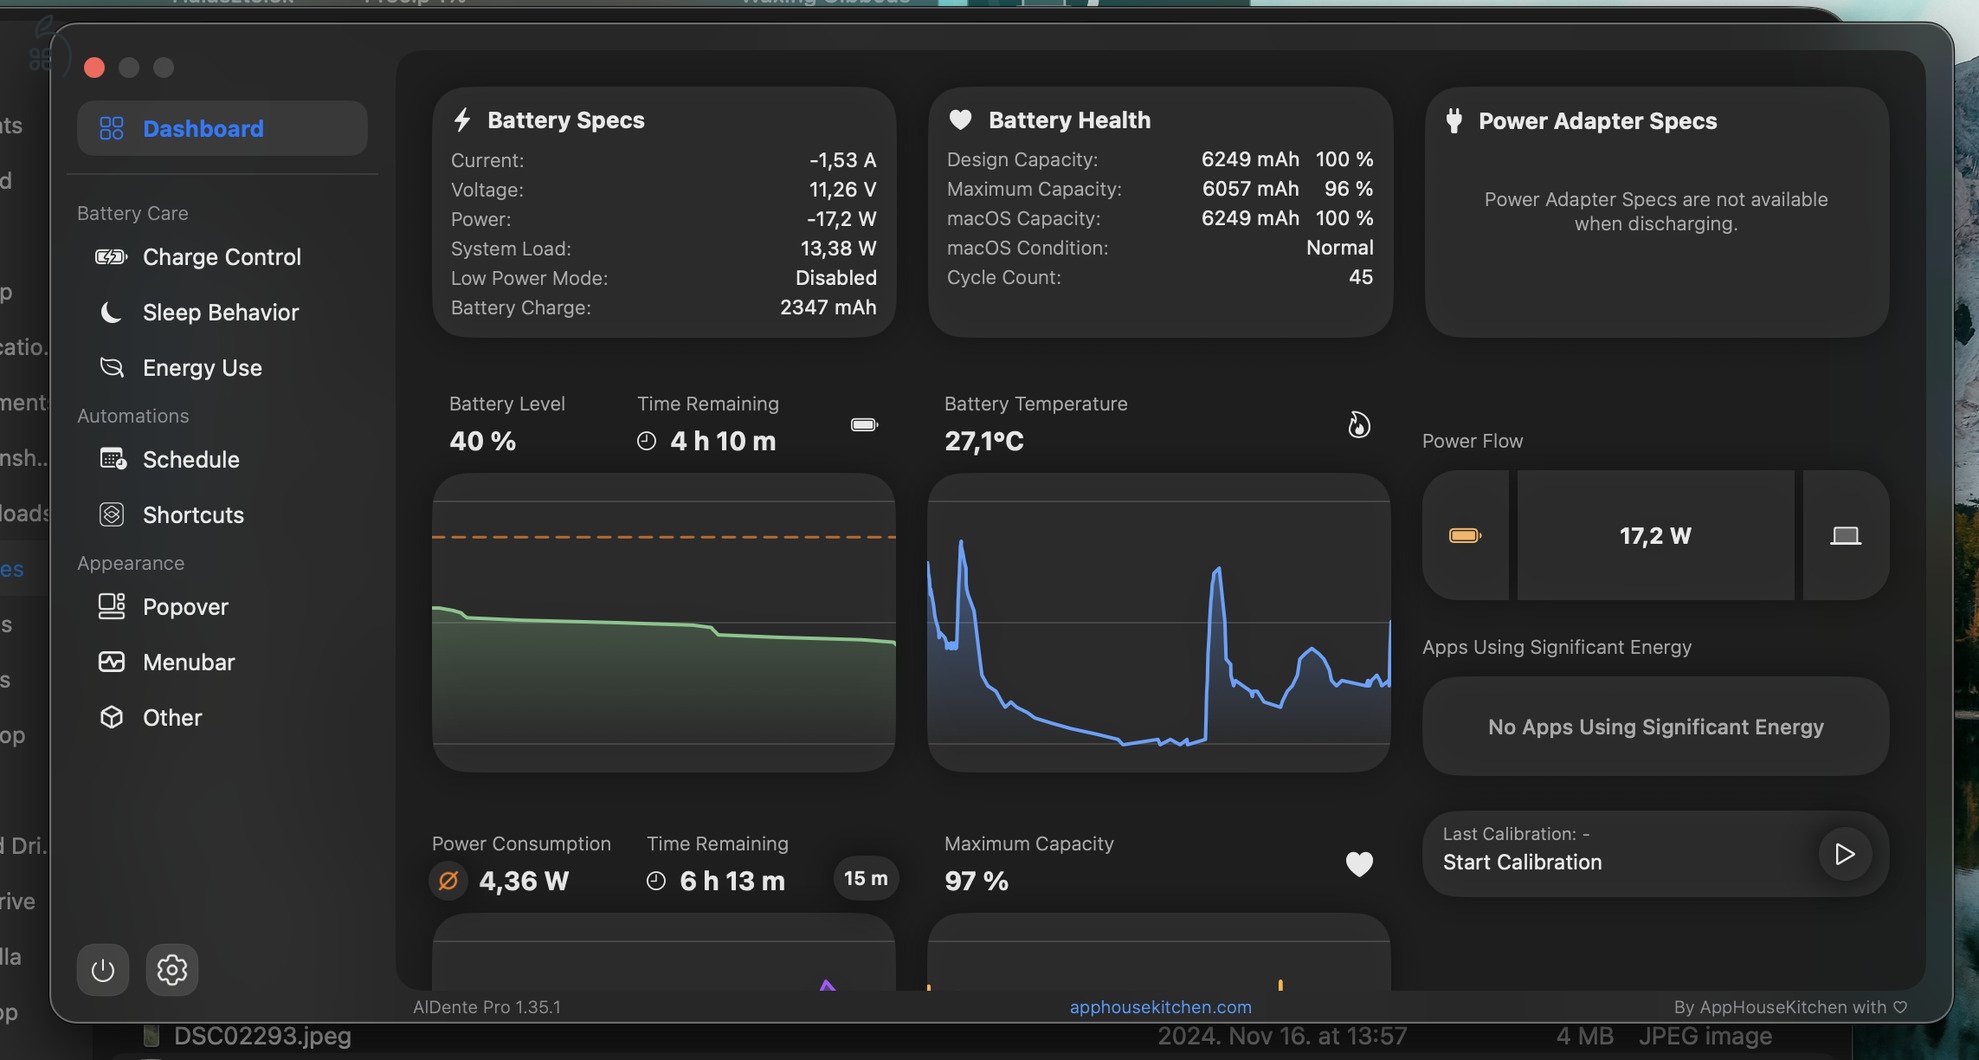Select Energy Use in sidebar

202,368
